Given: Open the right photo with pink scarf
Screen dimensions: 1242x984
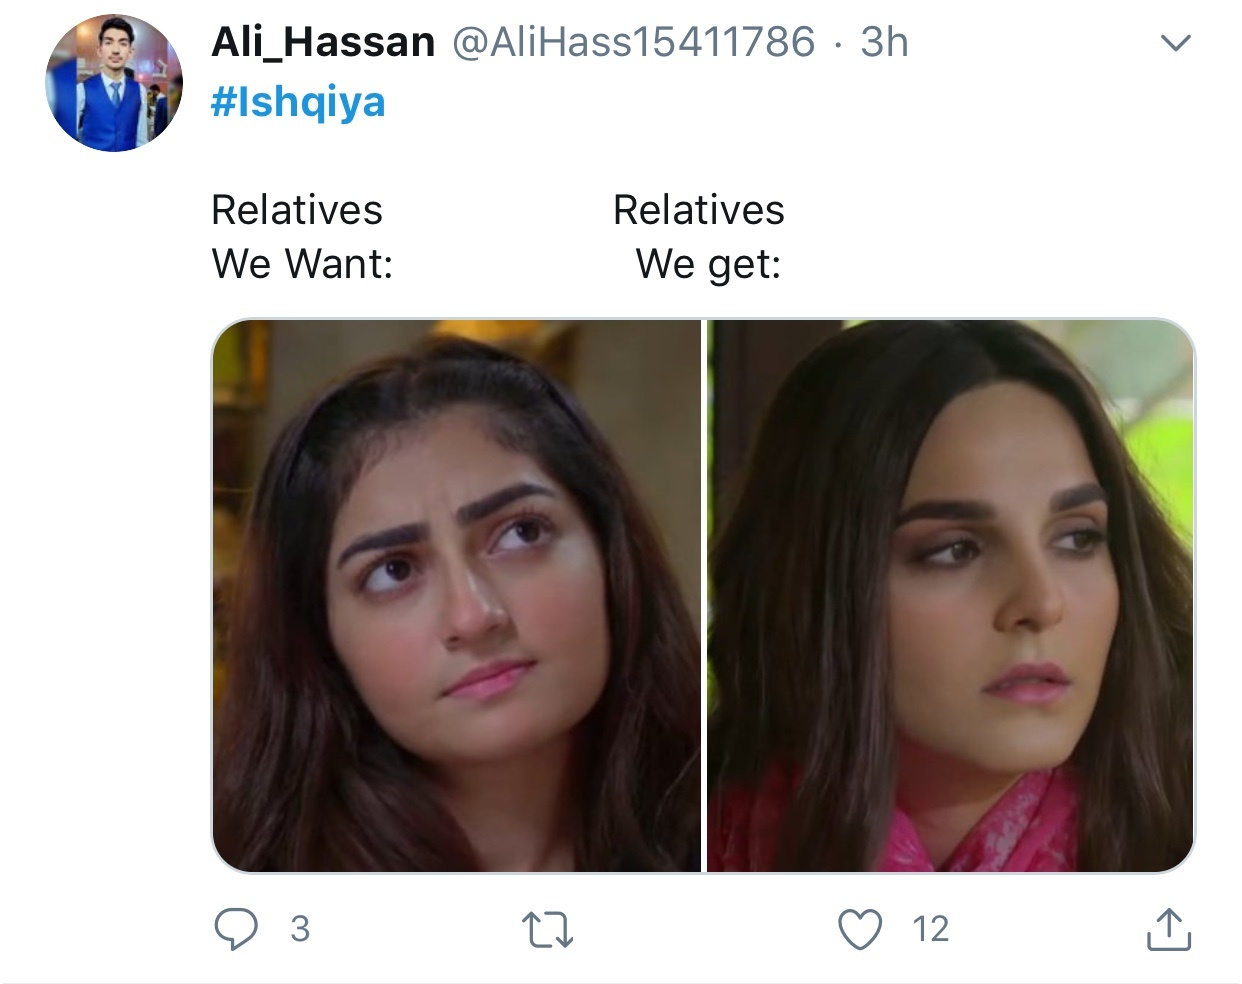Looking at the screenshot, I should (x=951, y=596).
